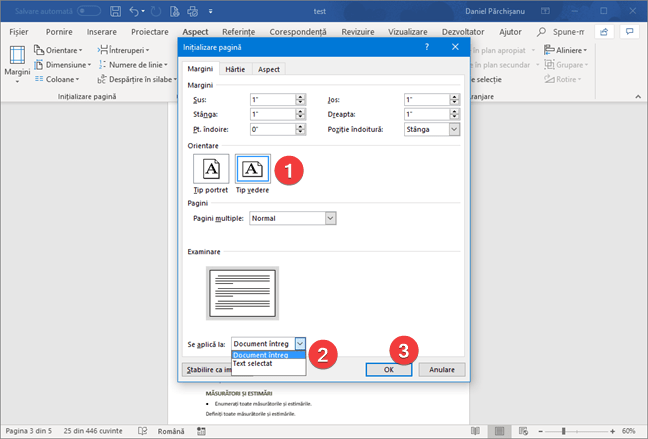Click the Save icon in title bar

click(x=115, y=11)
